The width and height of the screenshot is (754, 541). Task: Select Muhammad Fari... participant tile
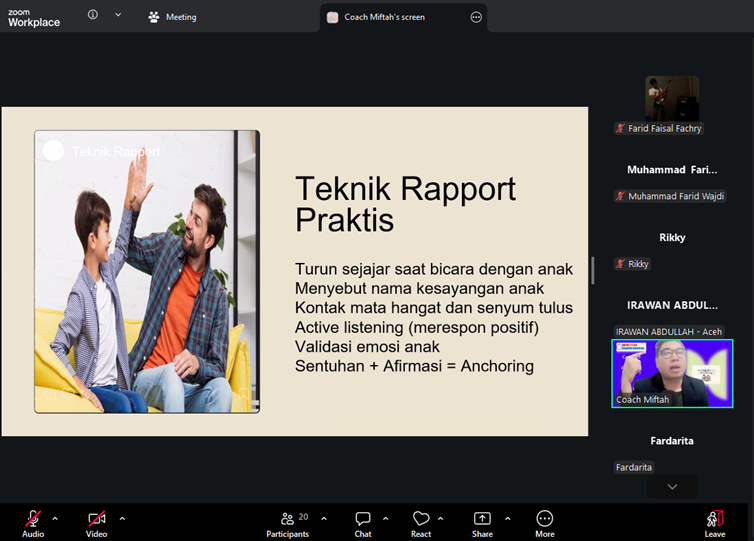[672, 170]
